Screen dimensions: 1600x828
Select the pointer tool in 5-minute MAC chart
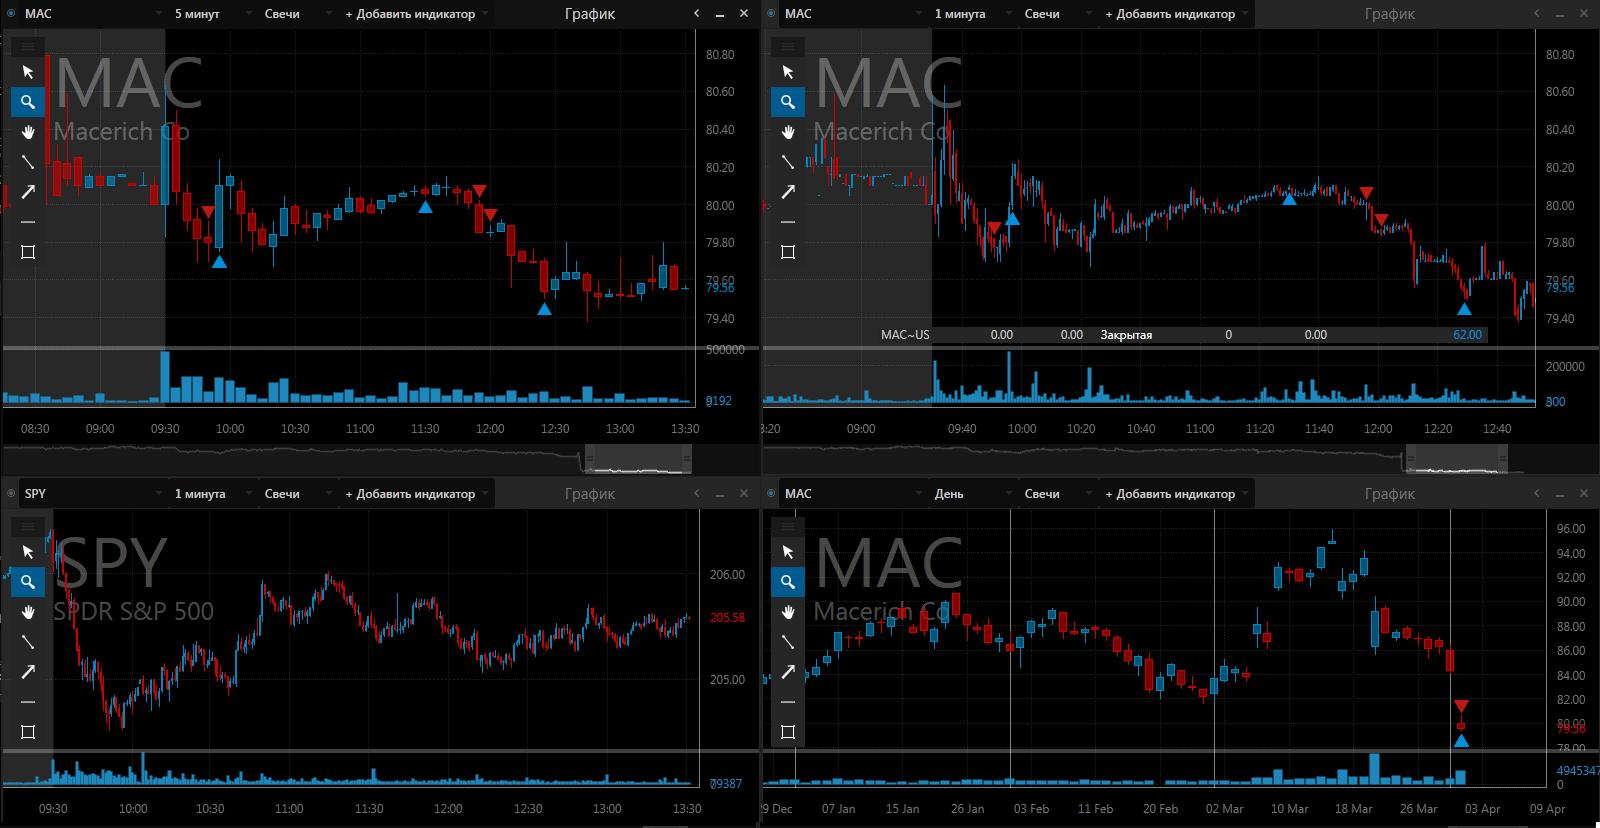28,72
